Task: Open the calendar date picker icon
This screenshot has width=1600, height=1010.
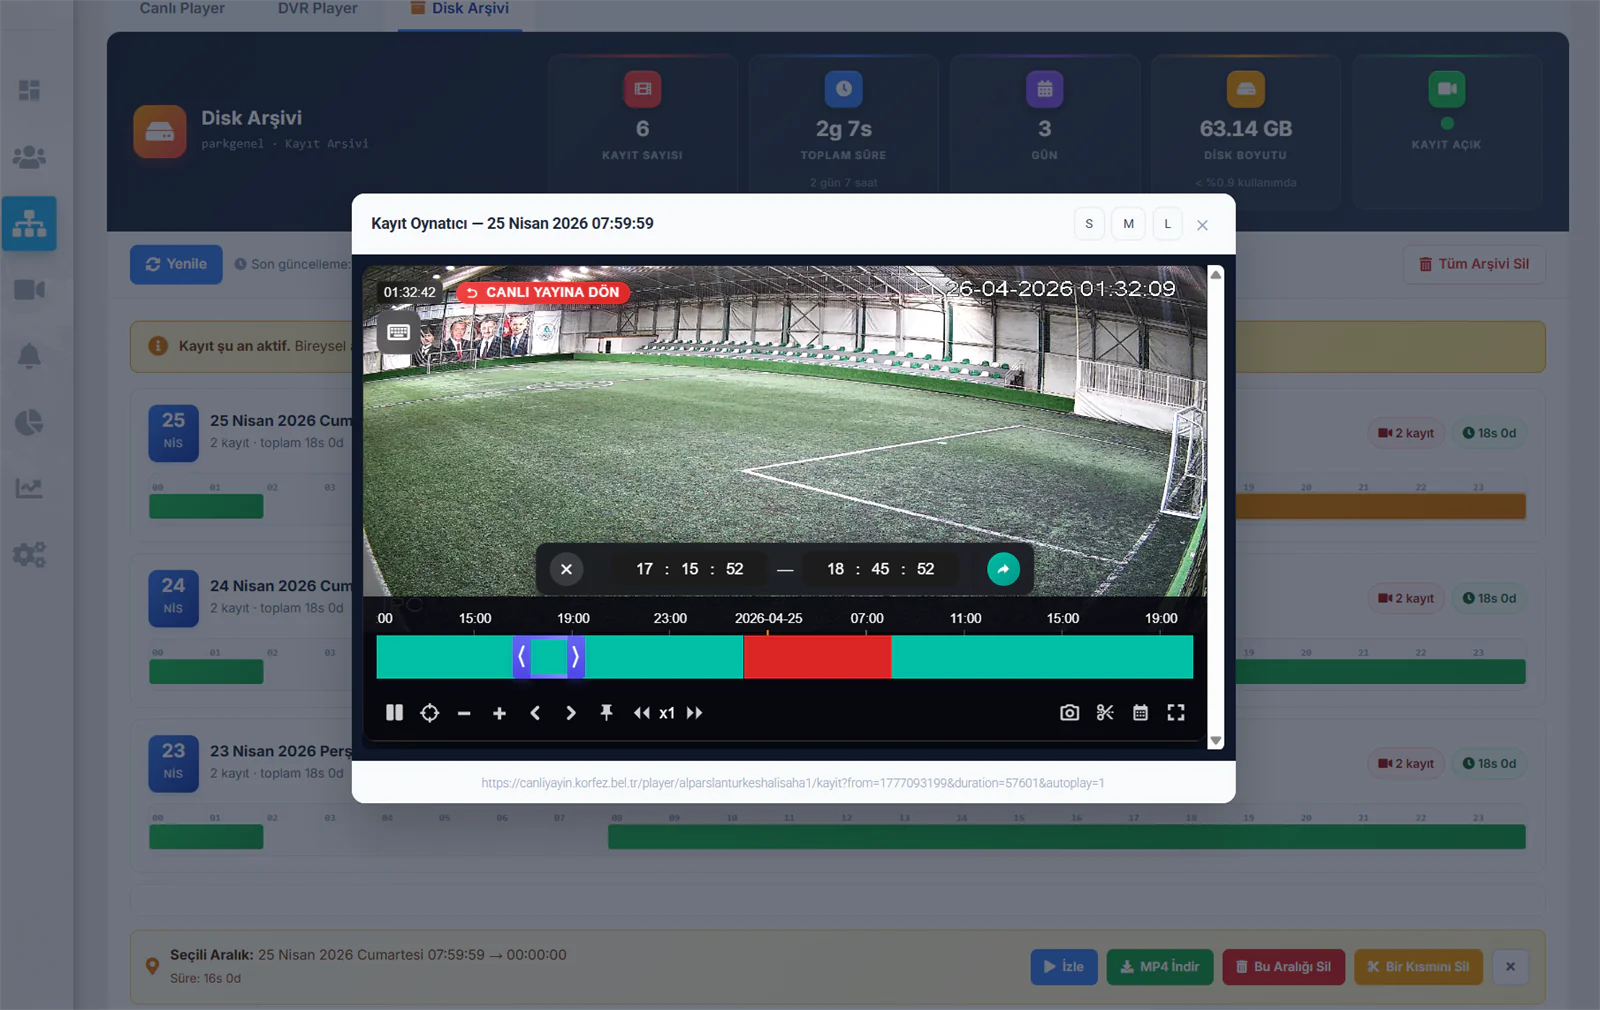Action: pyautogui.click(x=1140, y=713)
